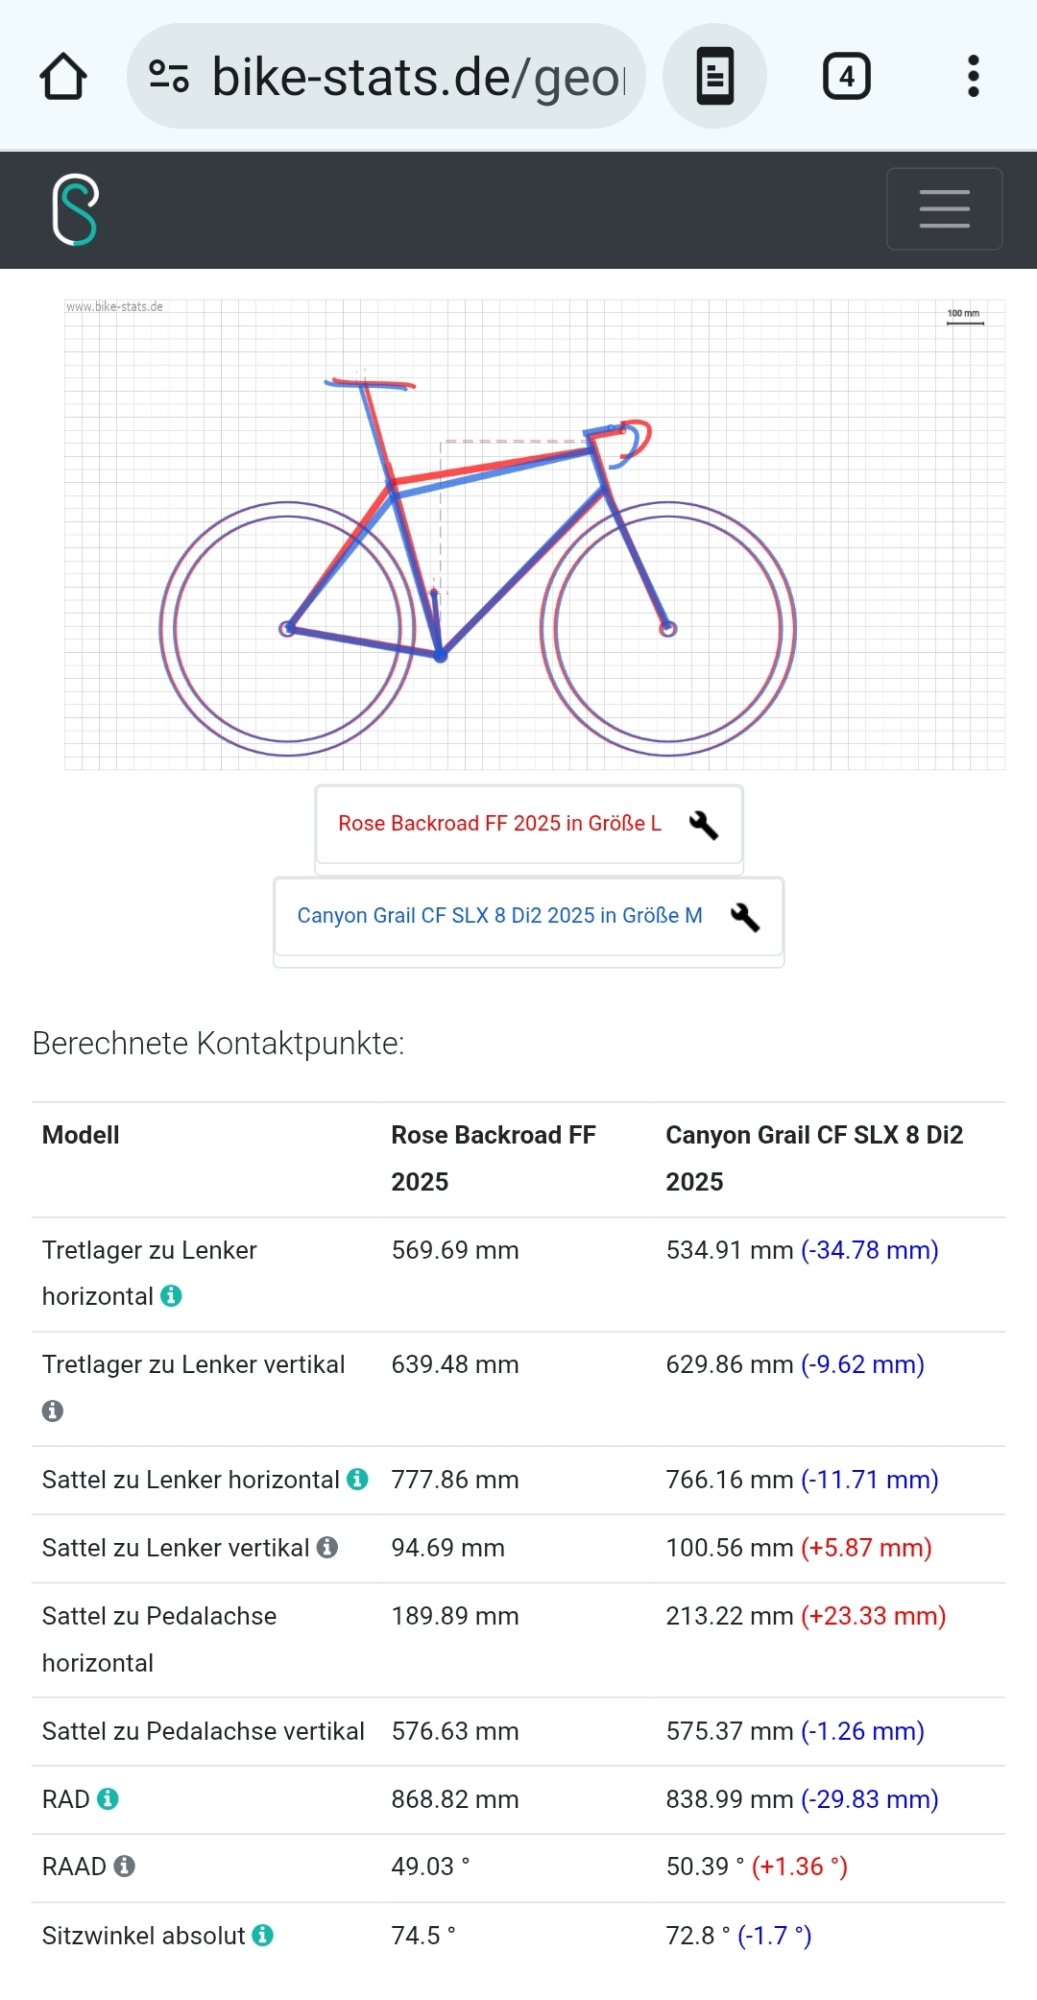Click the bike-stats.de address bar
This screenshot has width=1037, height=2000.
click(x=418, y=77)
